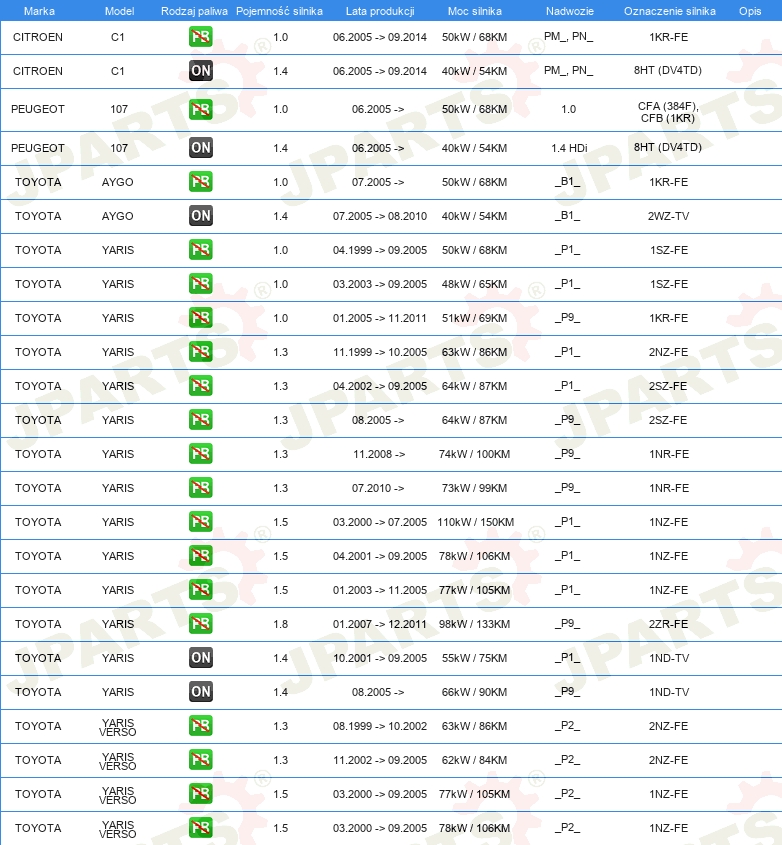Select the 03.2003 -> 09.2005 production years cell
This screenshot has height=845, width=782.
point(380,283)
